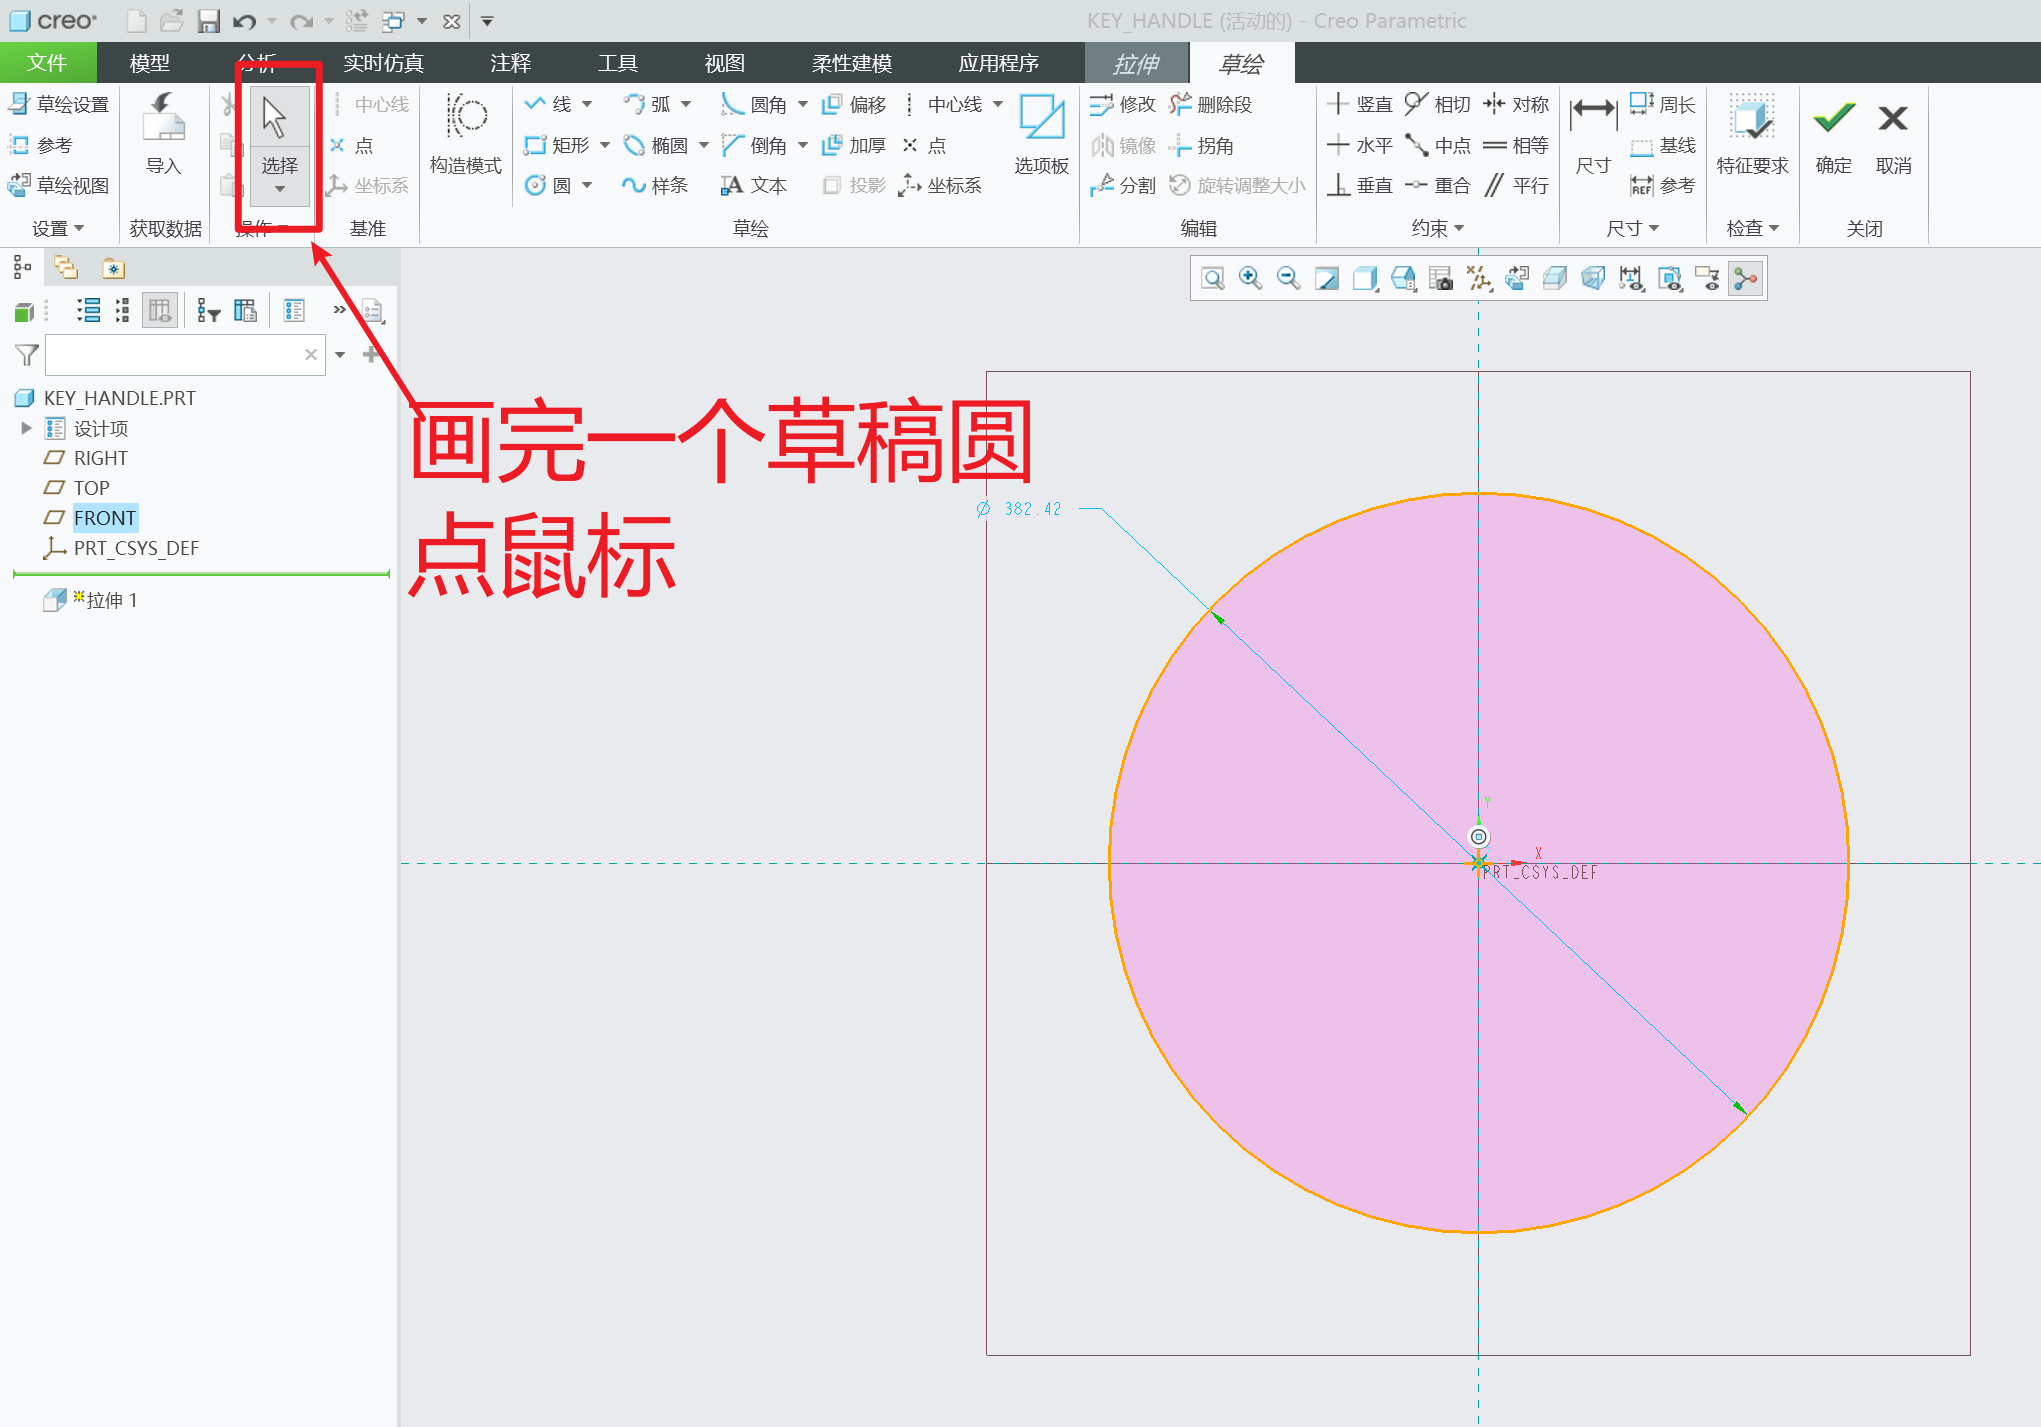Select the Spline (样条) tool

click(655, 185)
